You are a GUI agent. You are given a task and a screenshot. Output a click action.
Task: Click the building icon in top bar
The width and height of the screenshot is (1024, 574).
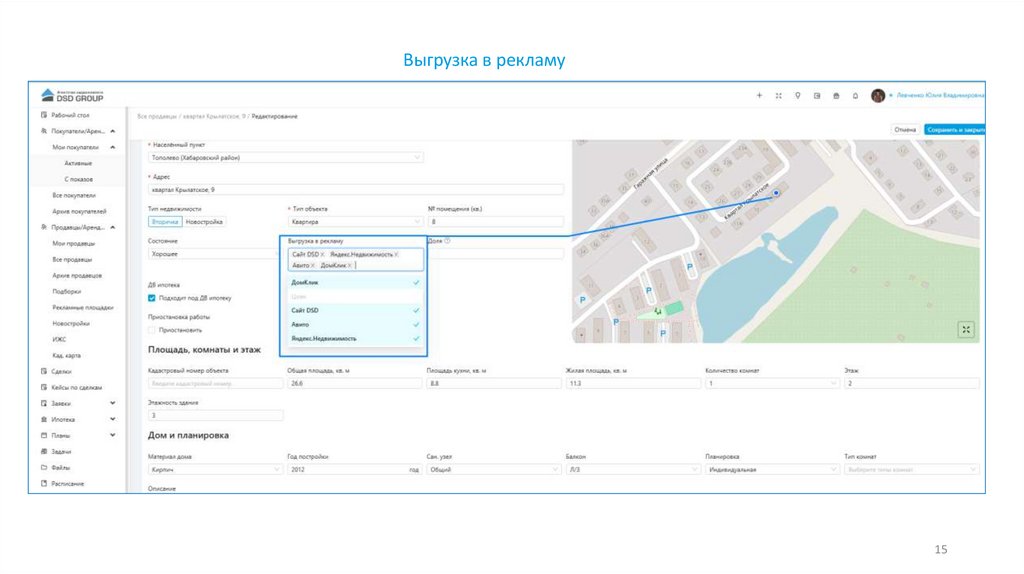pyautogui.click(x=836, y=95)
